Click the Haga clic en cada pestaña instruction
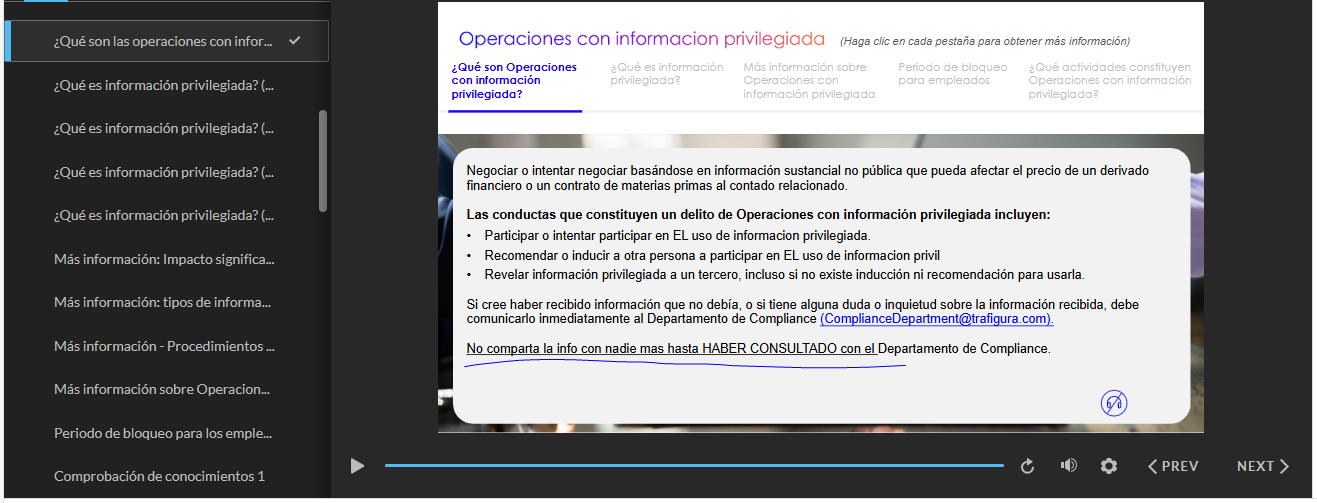Image resolution: width=1317 pixels, height=503 pixels. pyautogui.click(x=985, y=41)
